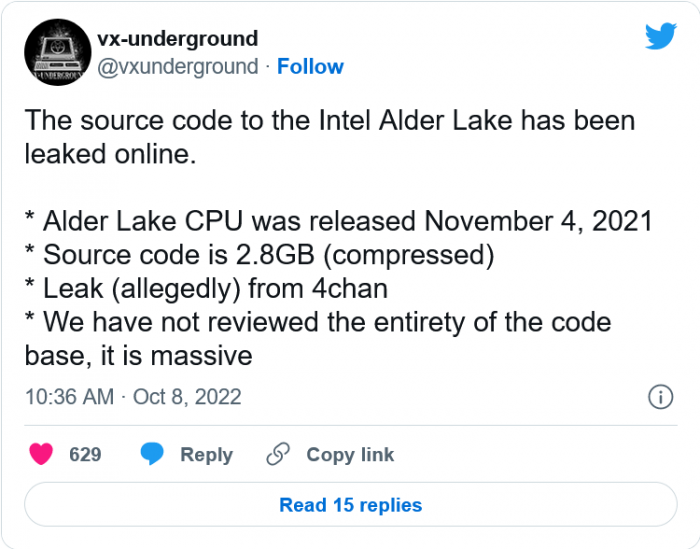Click the reply speech bubble icon

(152, 454)
